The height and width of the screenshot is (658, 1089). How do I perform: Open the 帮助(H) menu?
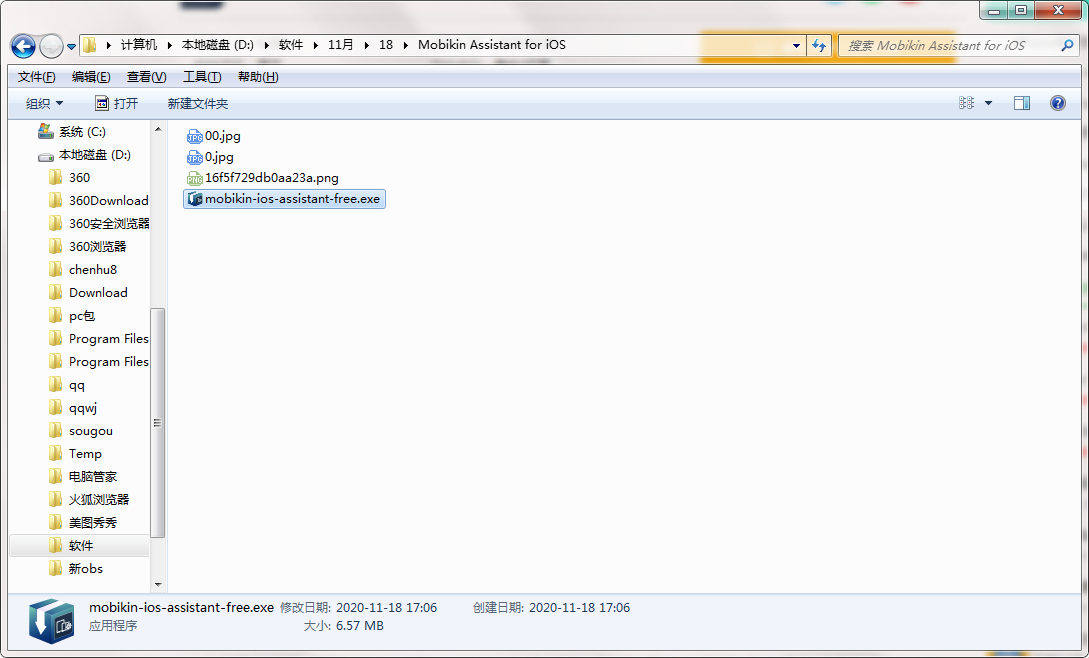(258, 76)
